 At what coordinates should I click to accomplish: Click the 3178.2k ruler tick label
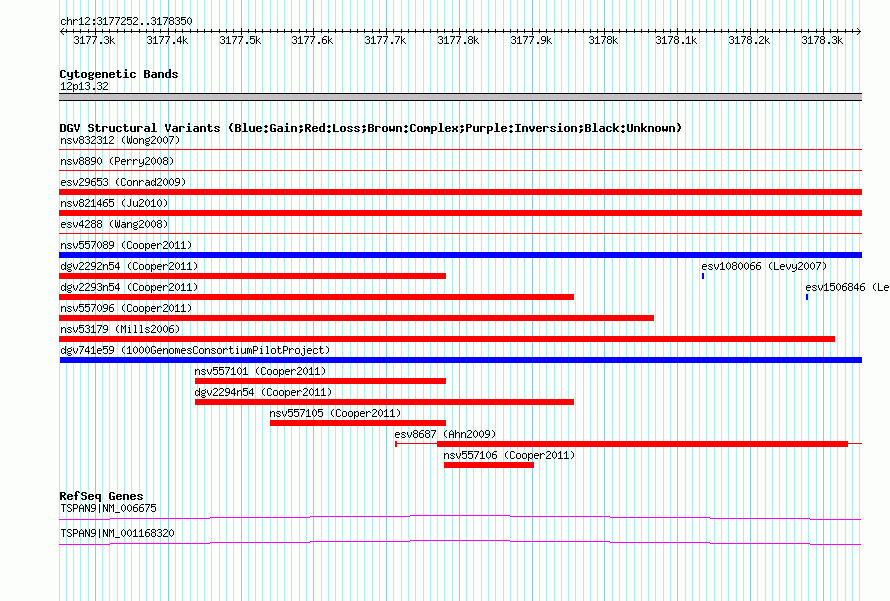tap(749, 40)
